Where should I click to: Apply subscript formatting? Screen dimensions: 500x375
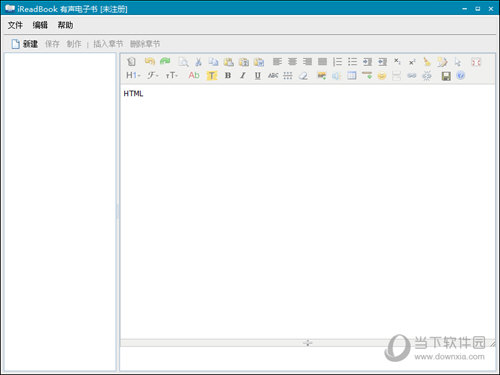pos(397,61)
